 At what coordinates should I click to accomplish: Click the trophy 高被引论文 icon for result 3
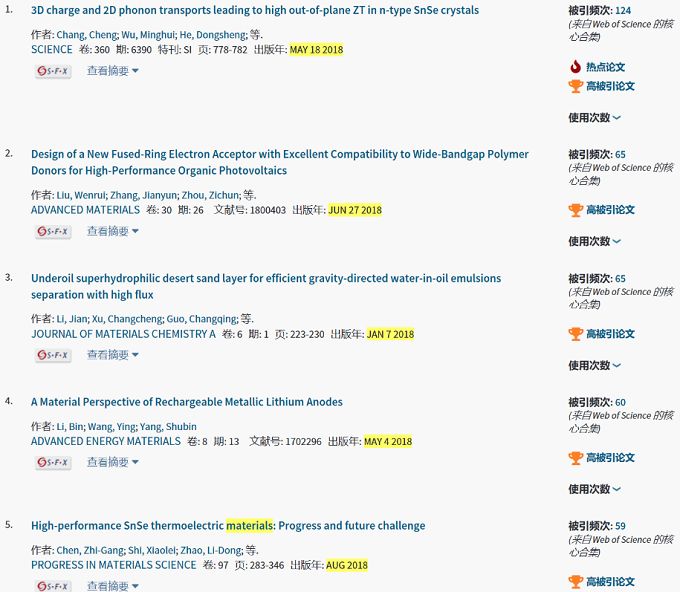pos(575,334)
